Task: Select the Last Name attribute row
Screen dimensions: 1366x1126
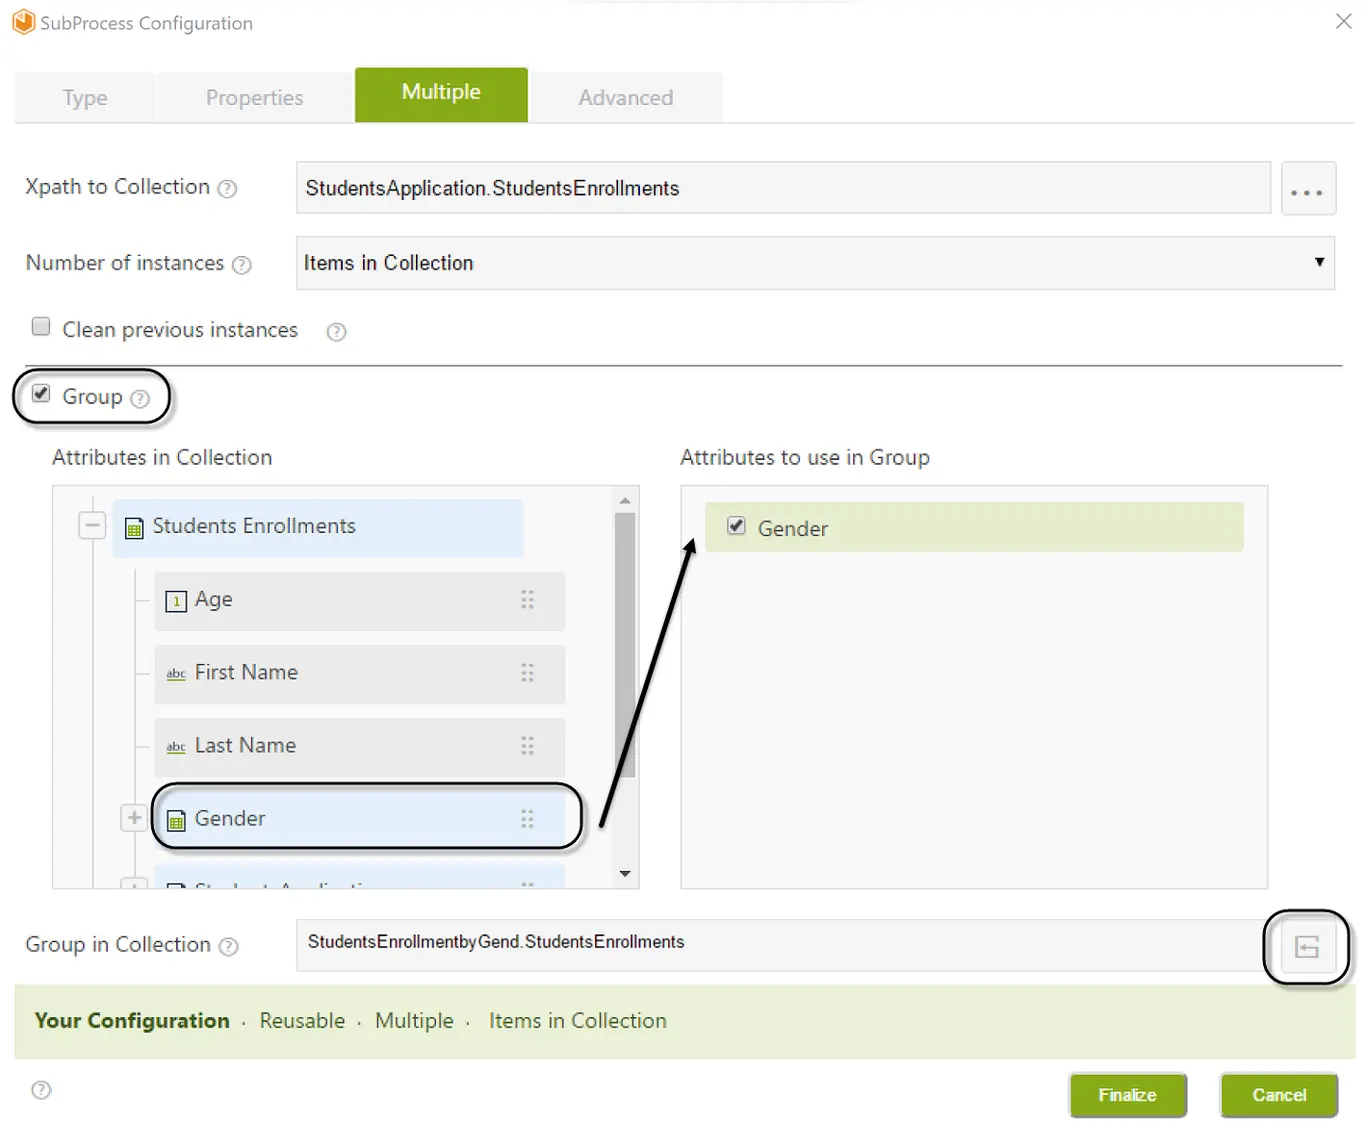Action: (x=359, y=747)
